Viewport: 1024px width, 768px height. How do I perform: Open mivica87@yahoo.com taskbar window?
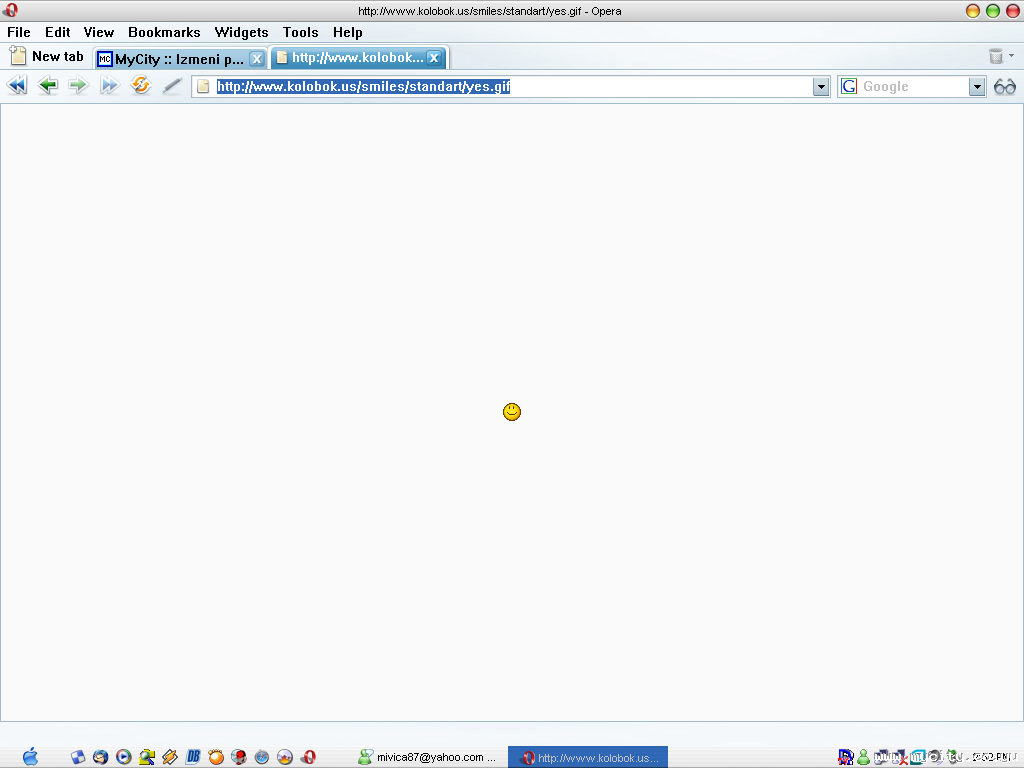tap(428, 757)
